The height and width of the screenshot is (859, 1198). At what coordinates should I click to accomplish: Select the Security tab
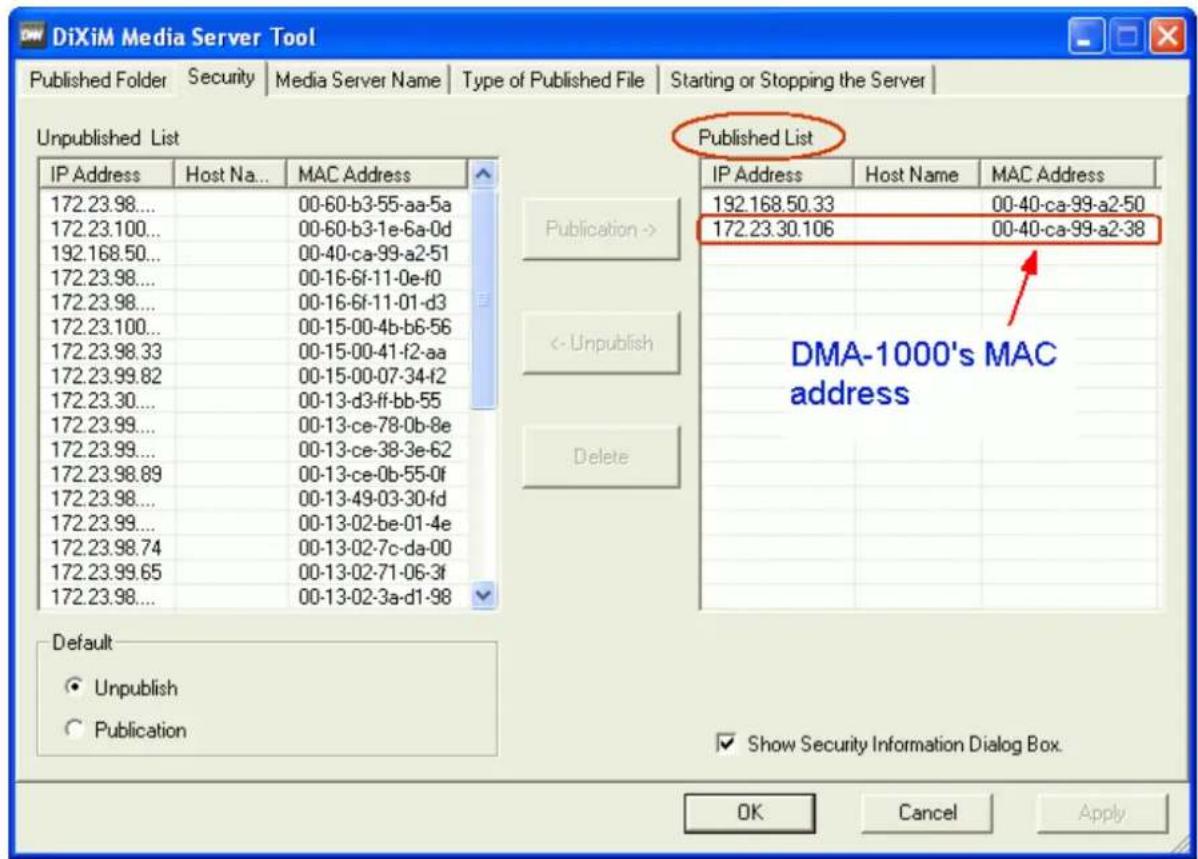pyautogui.click(x=221, y=77)
